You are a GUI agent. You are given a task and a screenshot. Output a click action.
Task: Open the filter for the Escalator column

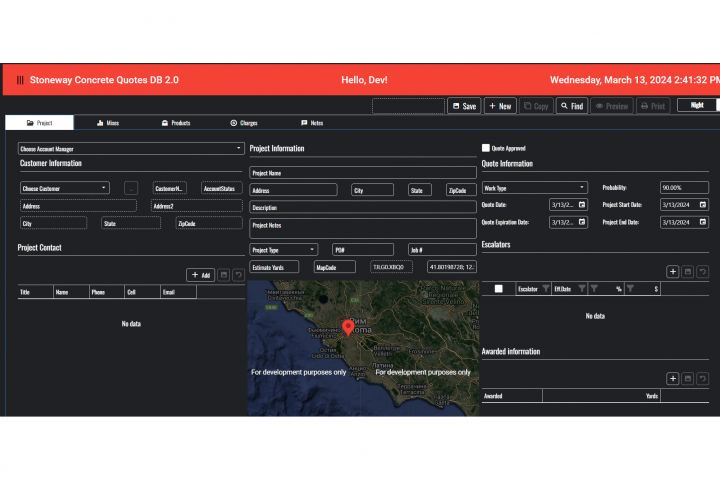pyautogui.click(x=546, y=288)
